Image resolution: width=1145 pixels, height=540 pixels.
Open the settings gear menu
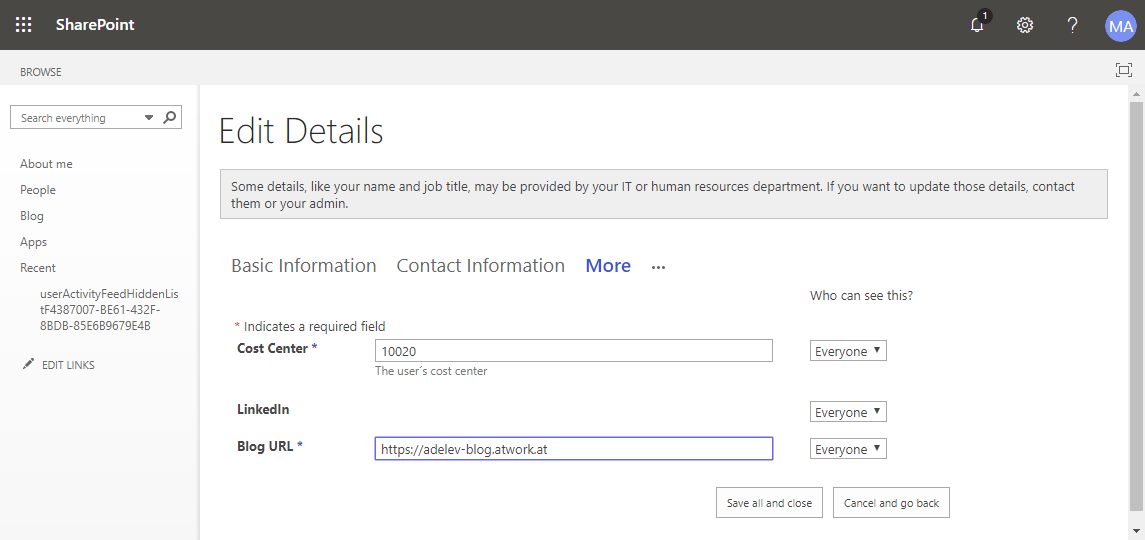tap(1025, 25)
